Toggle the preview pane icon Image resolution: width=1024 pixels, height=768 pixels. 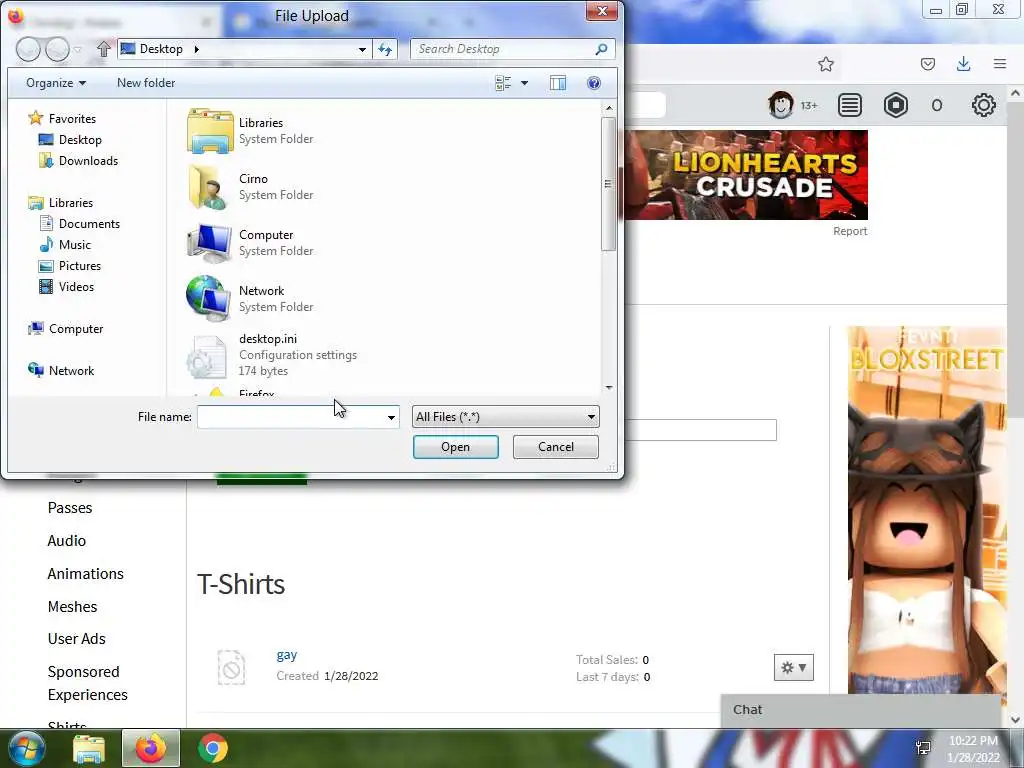[x=558, y=83]
